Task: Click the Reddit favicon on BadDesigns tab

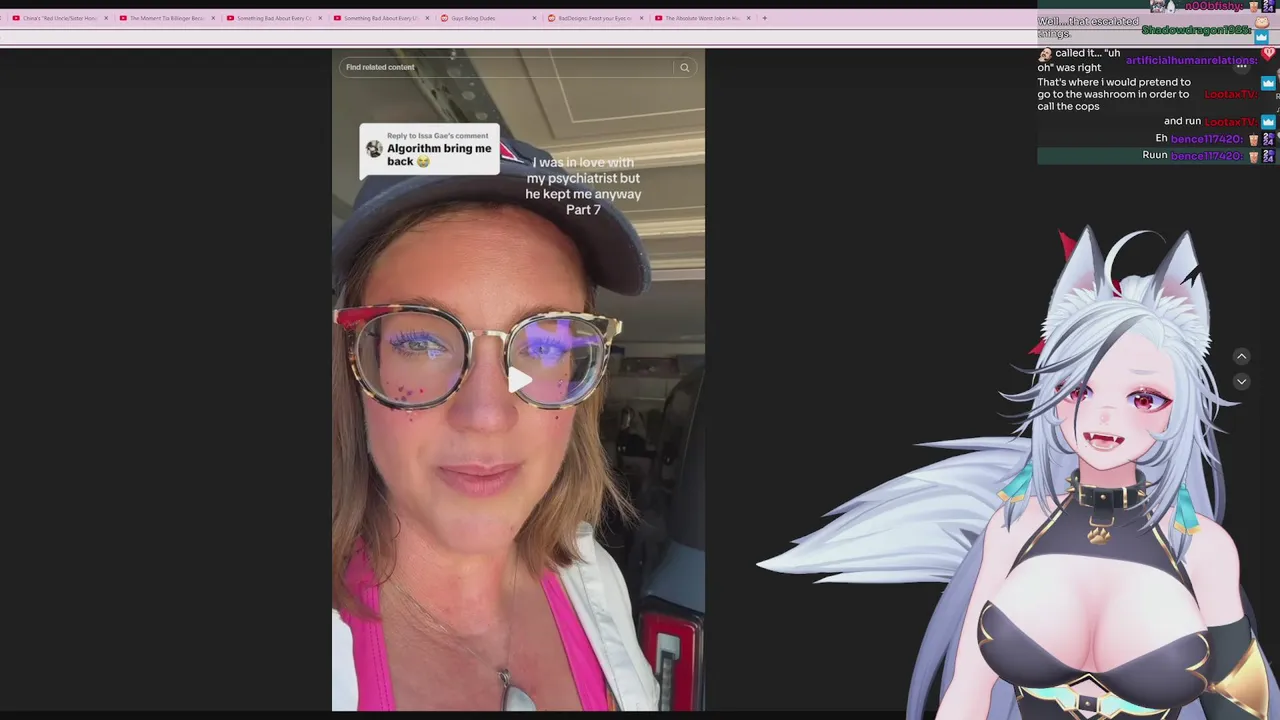Action: [552, 18]
